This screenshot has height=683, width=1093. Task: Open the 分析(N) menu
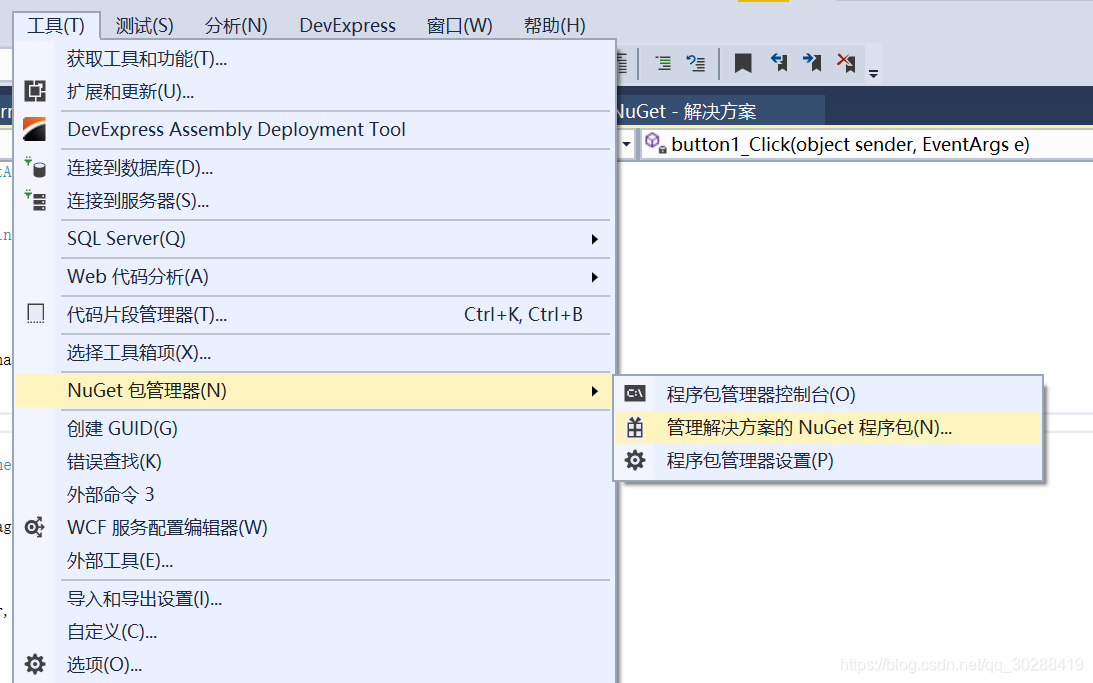[236, 26]
